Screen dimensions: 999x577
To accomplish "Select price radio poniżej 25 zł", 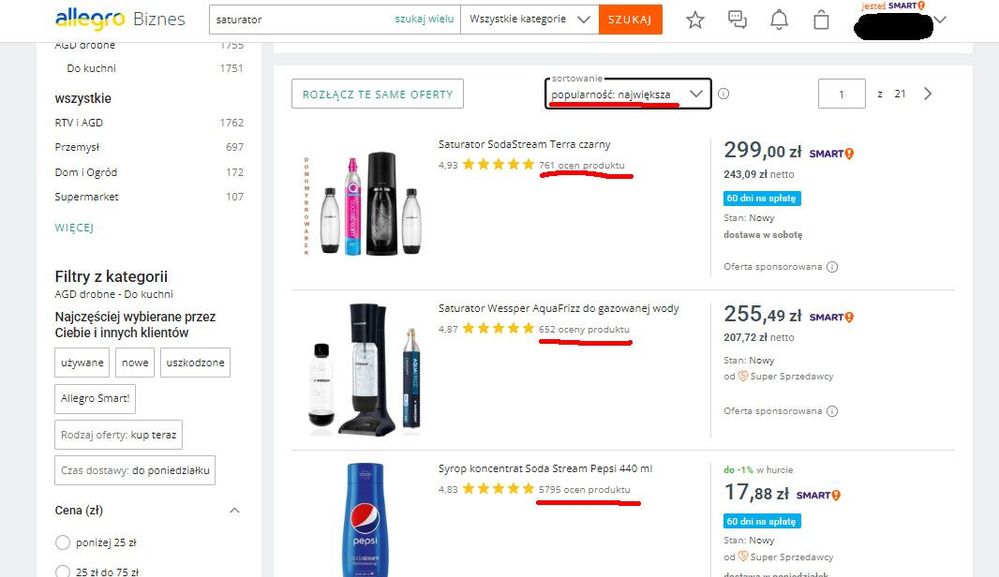I will [63, 543].
